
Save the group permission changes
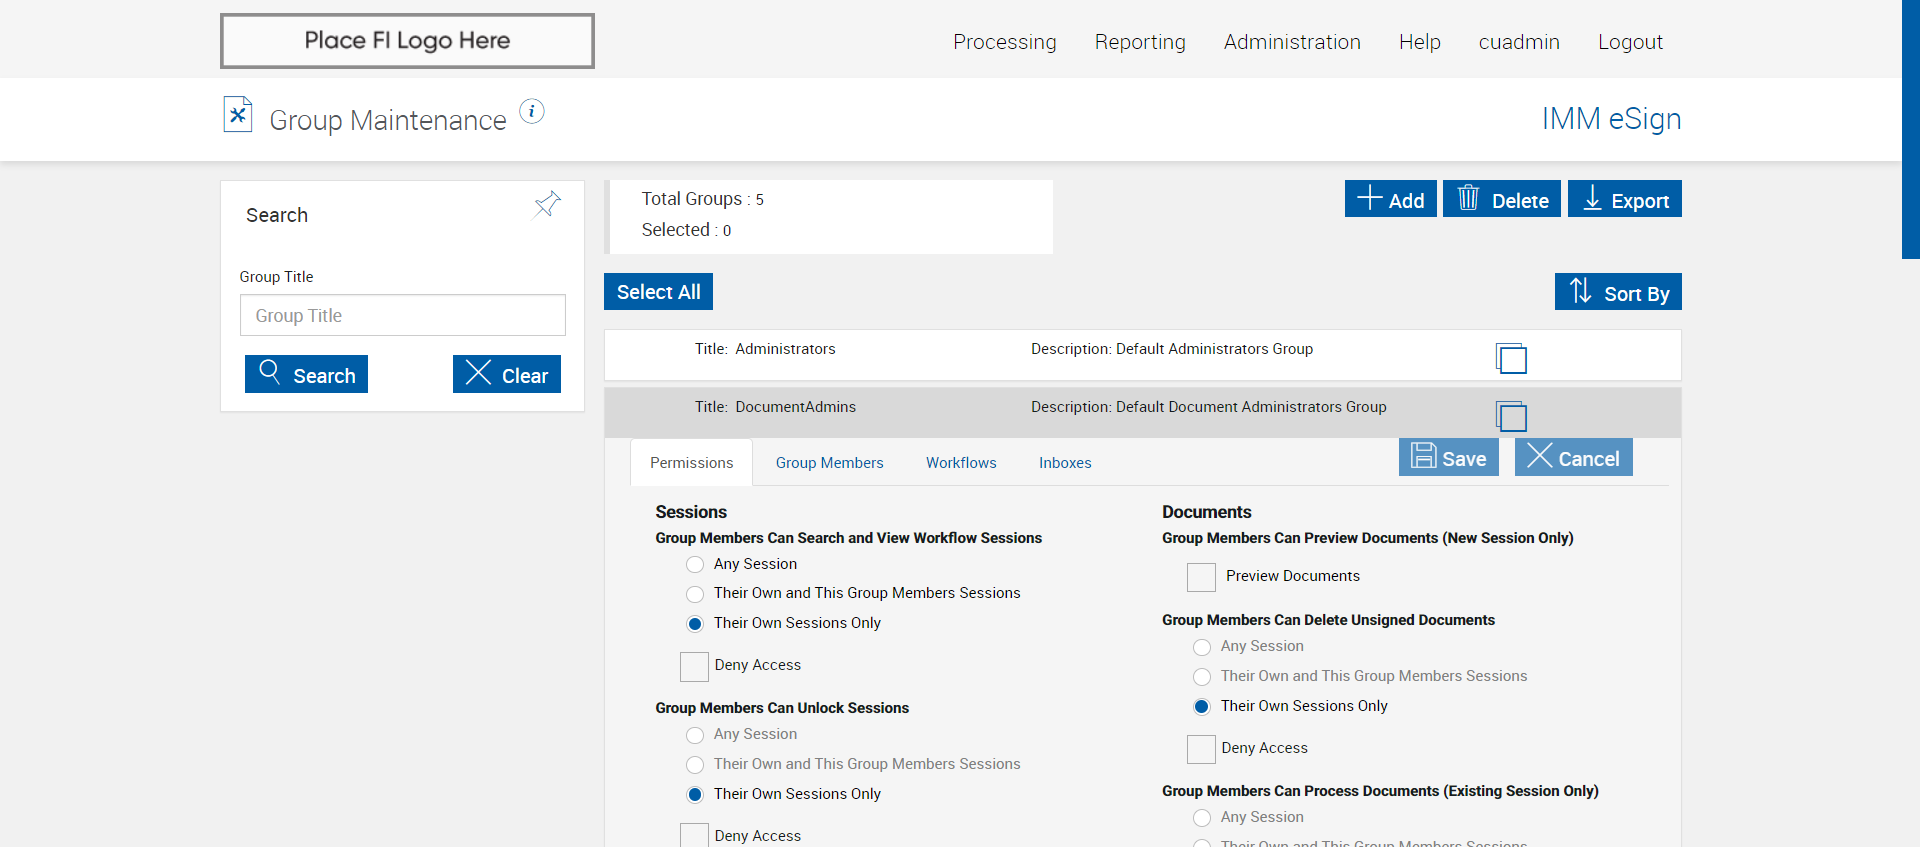[x=1448, y=458]
